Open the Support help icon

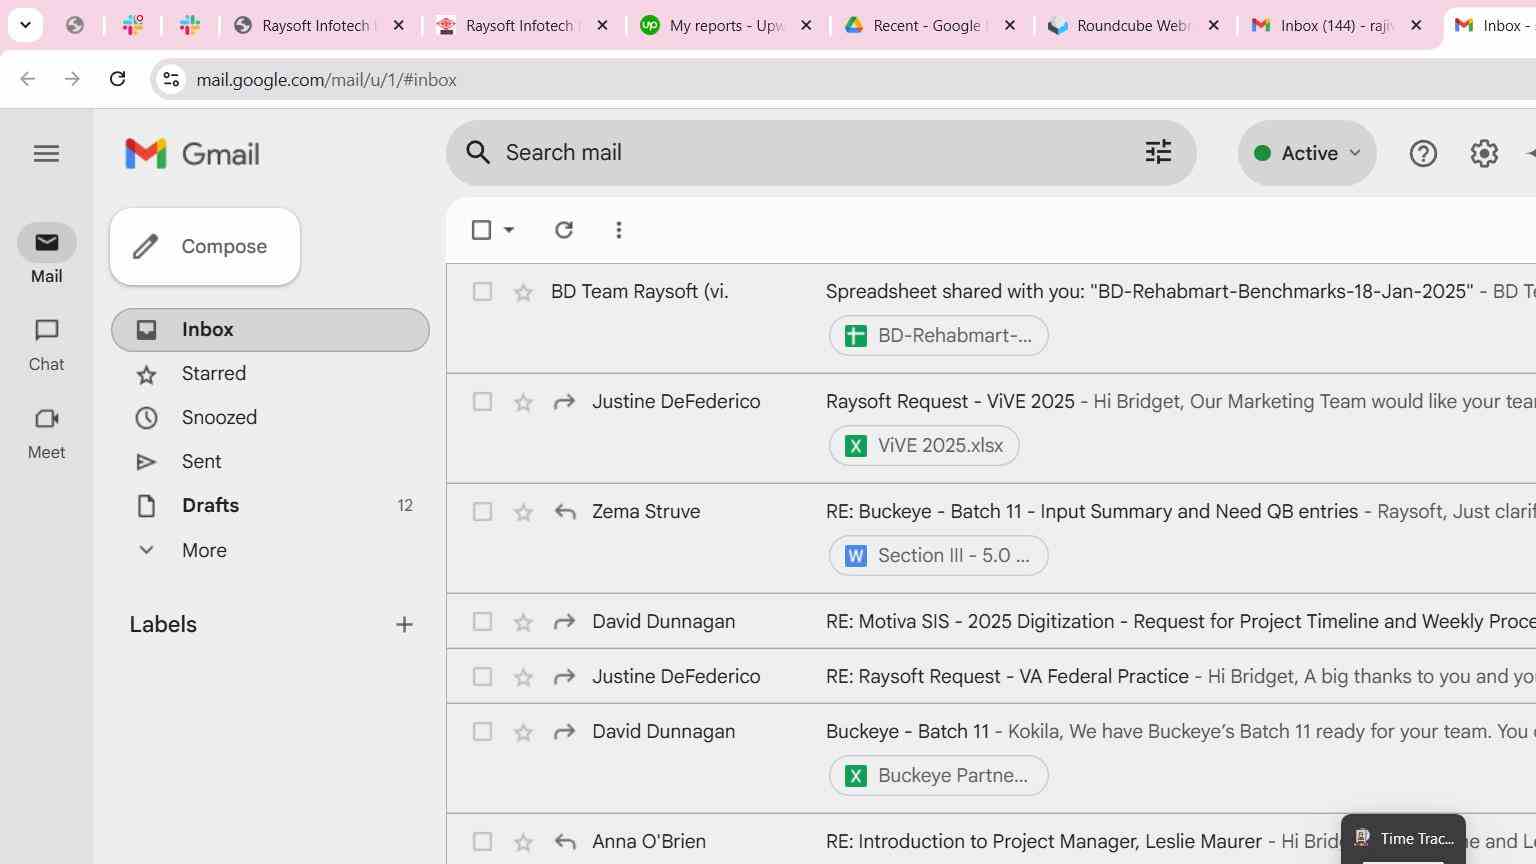click(1422, 153)
